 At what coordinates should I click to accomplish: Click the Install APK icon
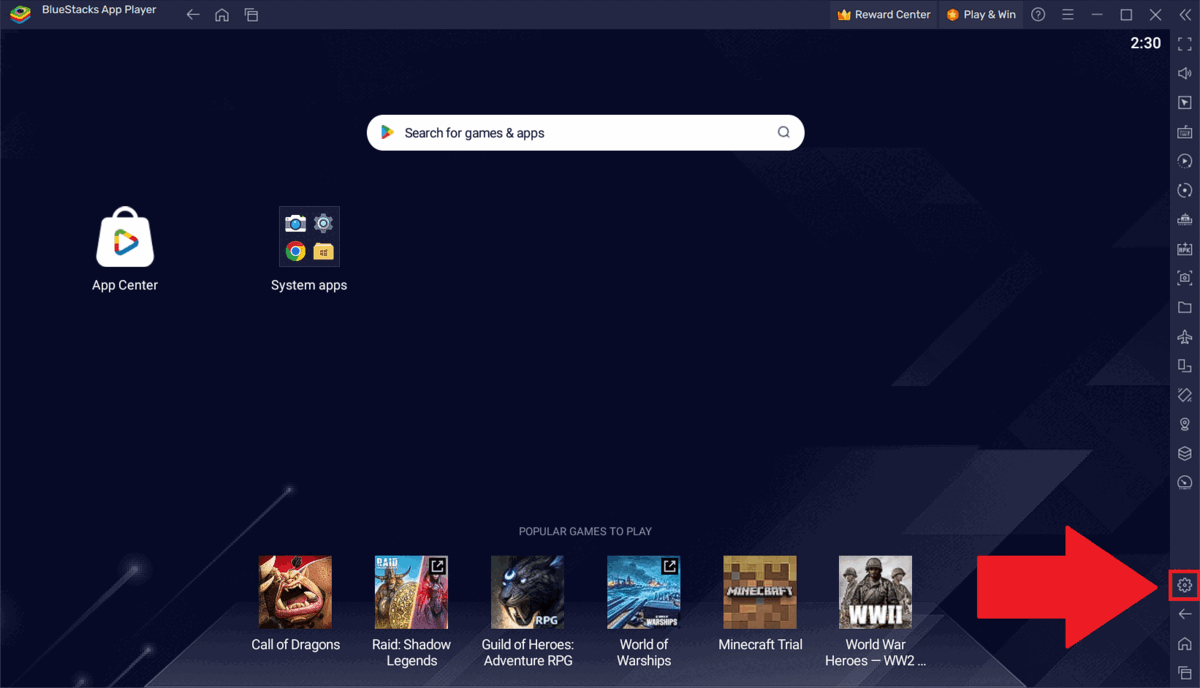click(1185, 249)
